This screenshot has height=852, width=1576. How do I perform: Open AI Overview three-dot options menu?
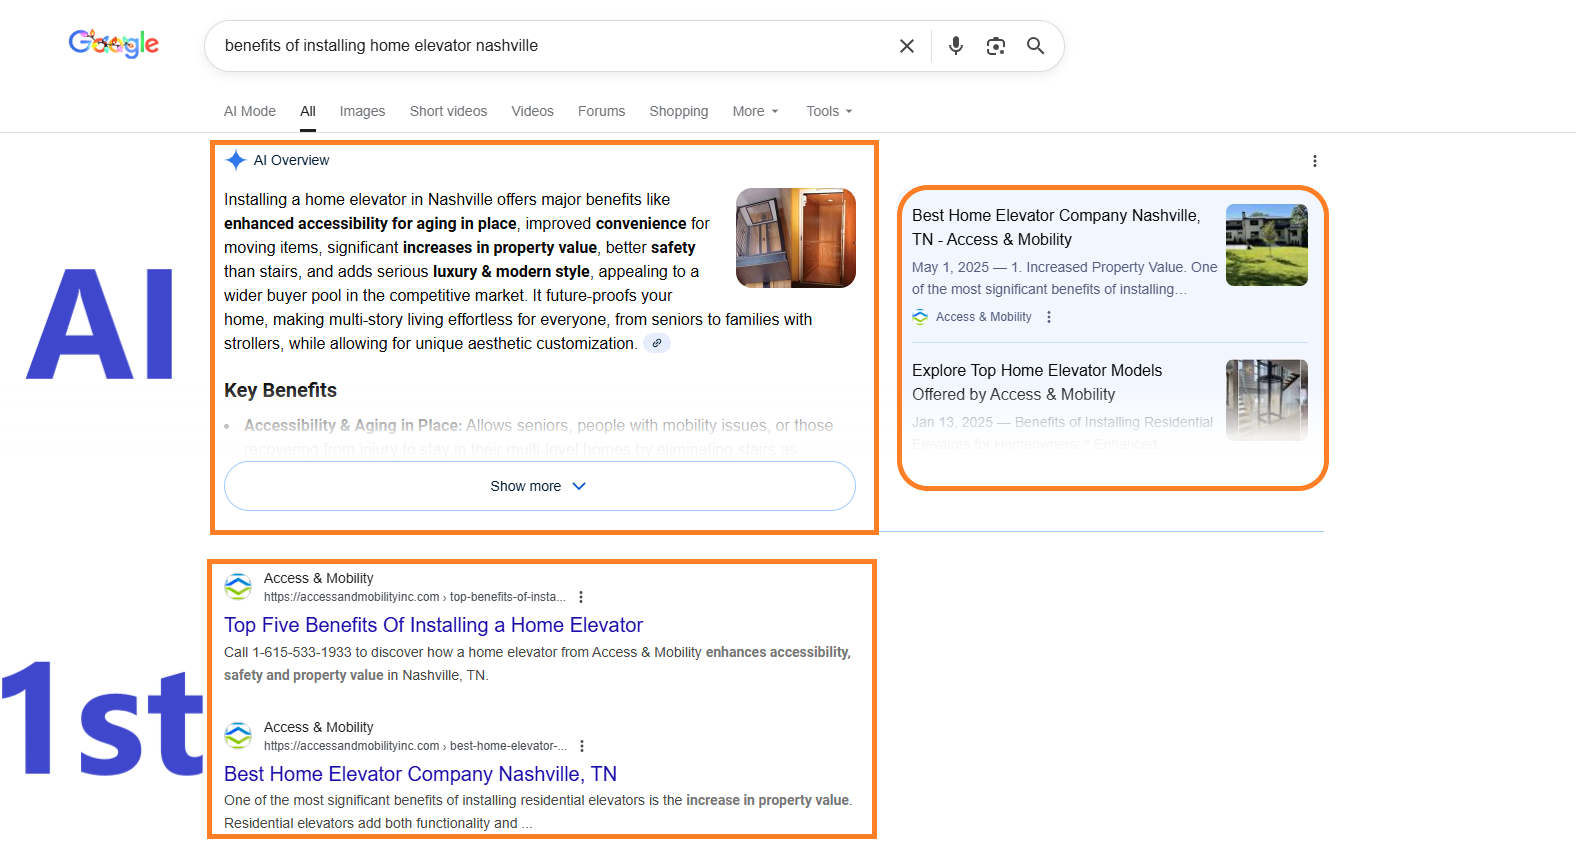[x=1315, y=161]
